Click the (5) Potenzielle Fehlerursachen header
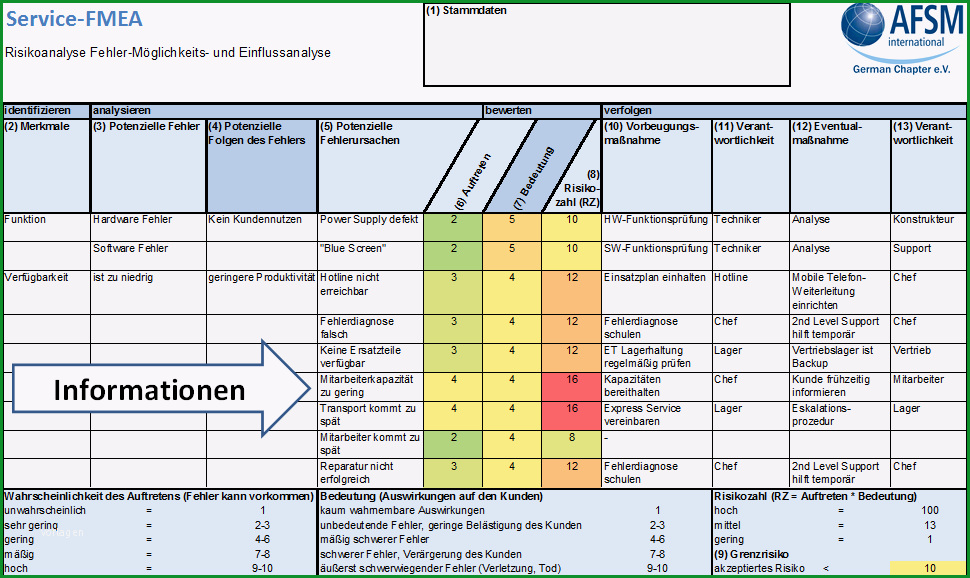Viewport: 970px width, 578px height. click(x=371, y=165)
